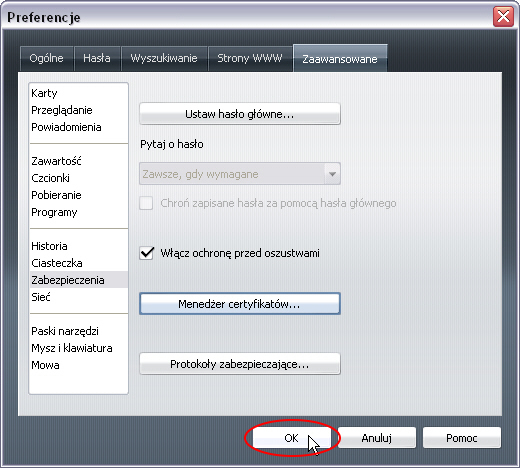Open Protokoły zabezpieczające settings
Screen dimensions: 520x468
click(240, 364)
